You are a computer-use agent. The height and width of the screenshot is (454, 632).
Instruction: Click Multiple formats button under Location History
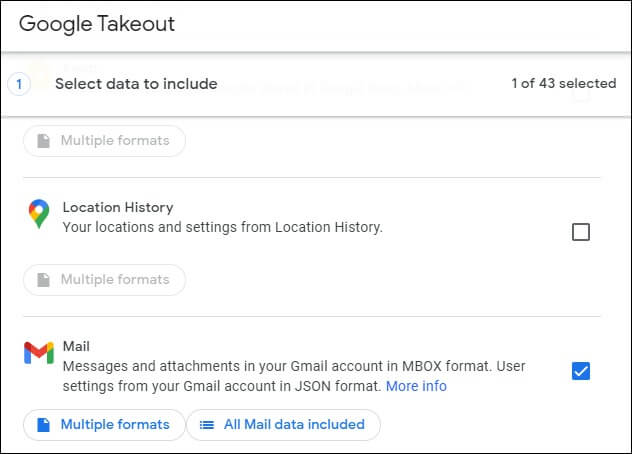pos(104,279)
